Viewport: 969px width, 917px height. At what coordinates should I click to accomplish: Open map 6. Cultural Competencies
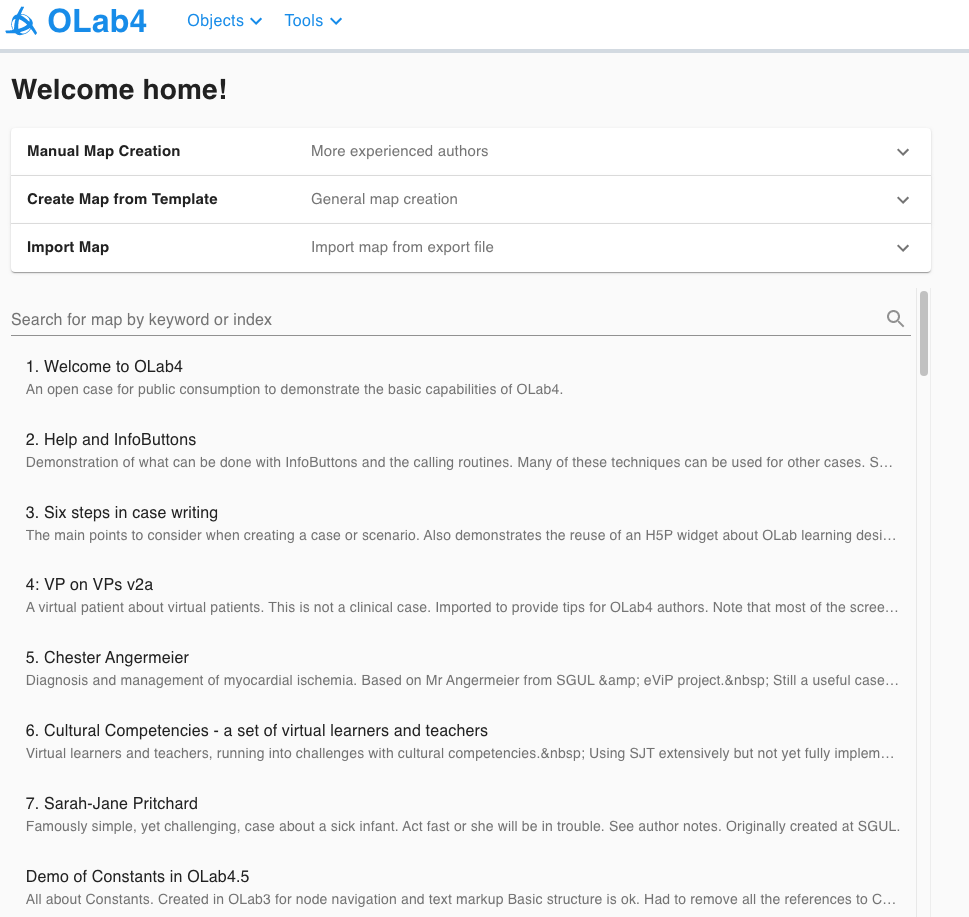click(x=256, y=730)
